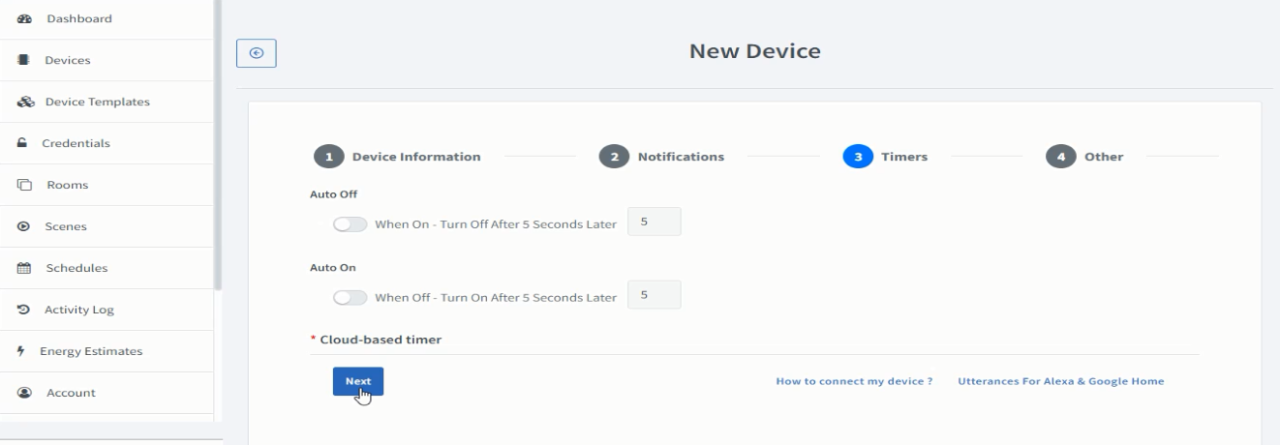The image size is (1280, 445).
Task: Go to step 4 Other
Action: coord(1084,157)
